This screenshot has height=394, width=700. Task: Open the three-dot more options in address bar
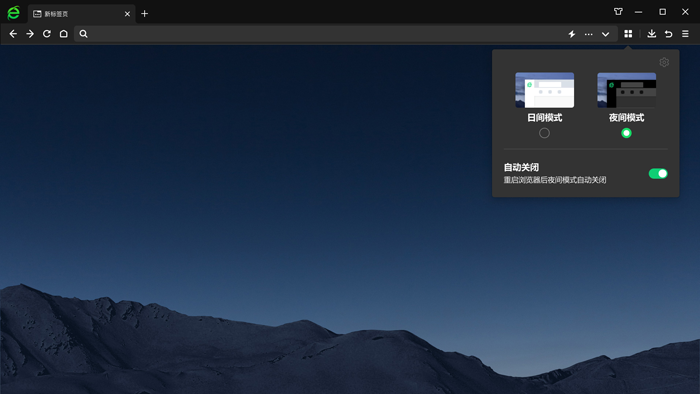(x=589, y=34)
